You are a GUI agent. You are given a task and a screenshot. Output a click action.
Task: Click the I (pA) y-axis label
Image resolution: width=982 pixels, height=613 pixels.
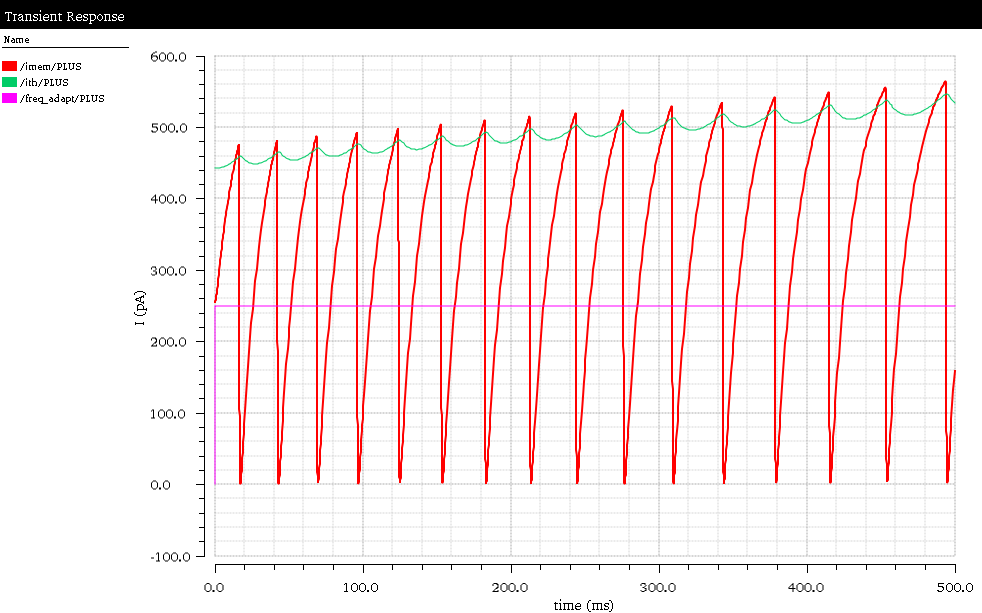coord(140,308)
